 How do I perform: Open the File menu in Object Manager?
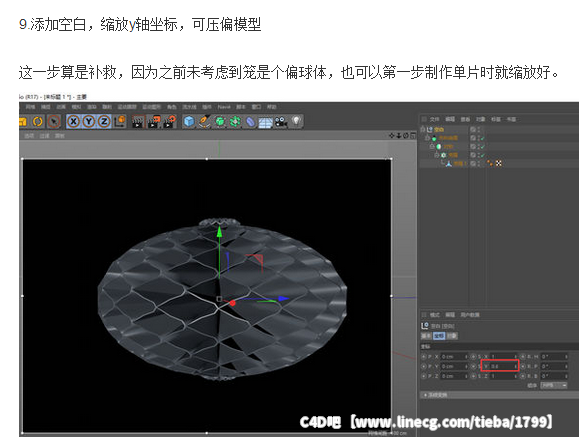(x=434, y=119)
